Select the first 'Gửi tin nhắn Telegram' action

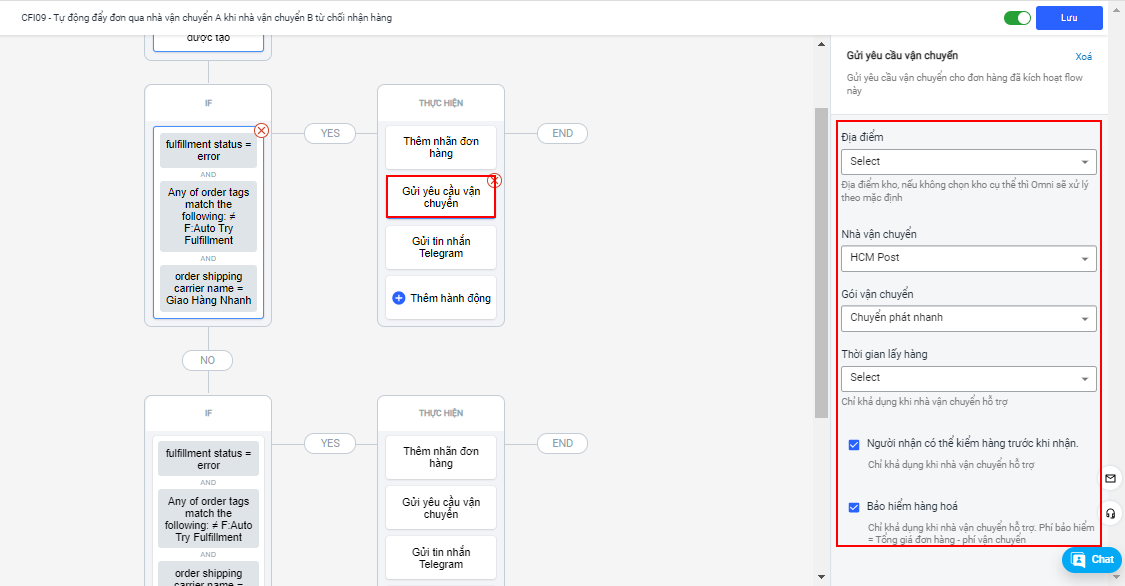point(441,248)
